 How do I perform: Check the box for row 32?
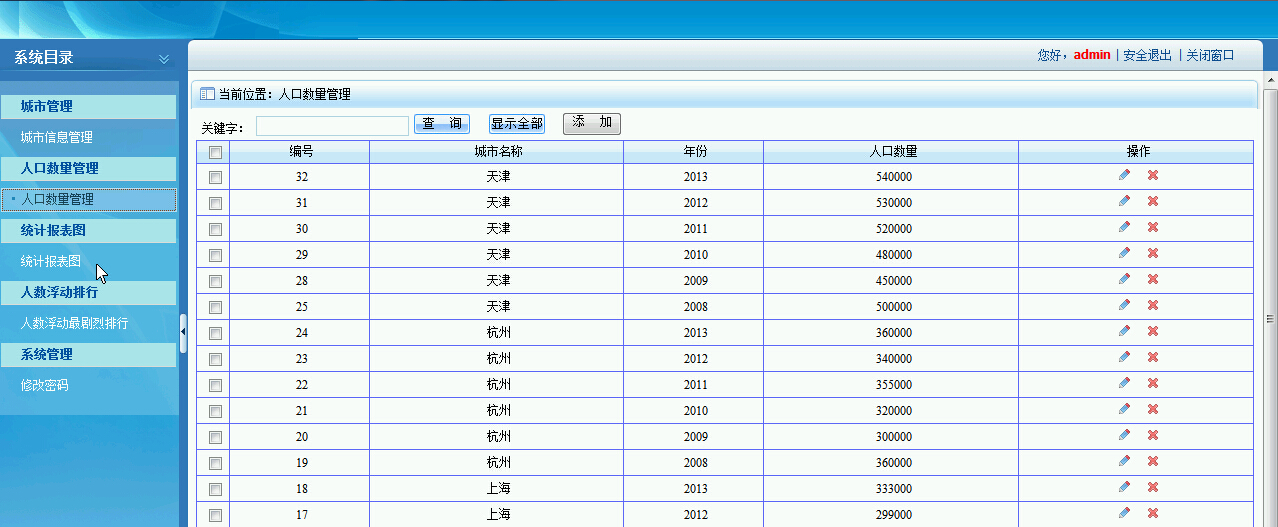click(x=215, y=177)
